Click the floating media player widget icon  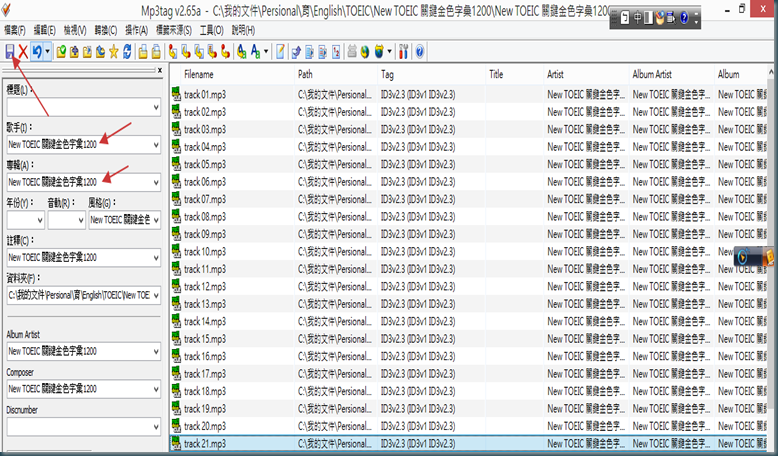(743, 257)
